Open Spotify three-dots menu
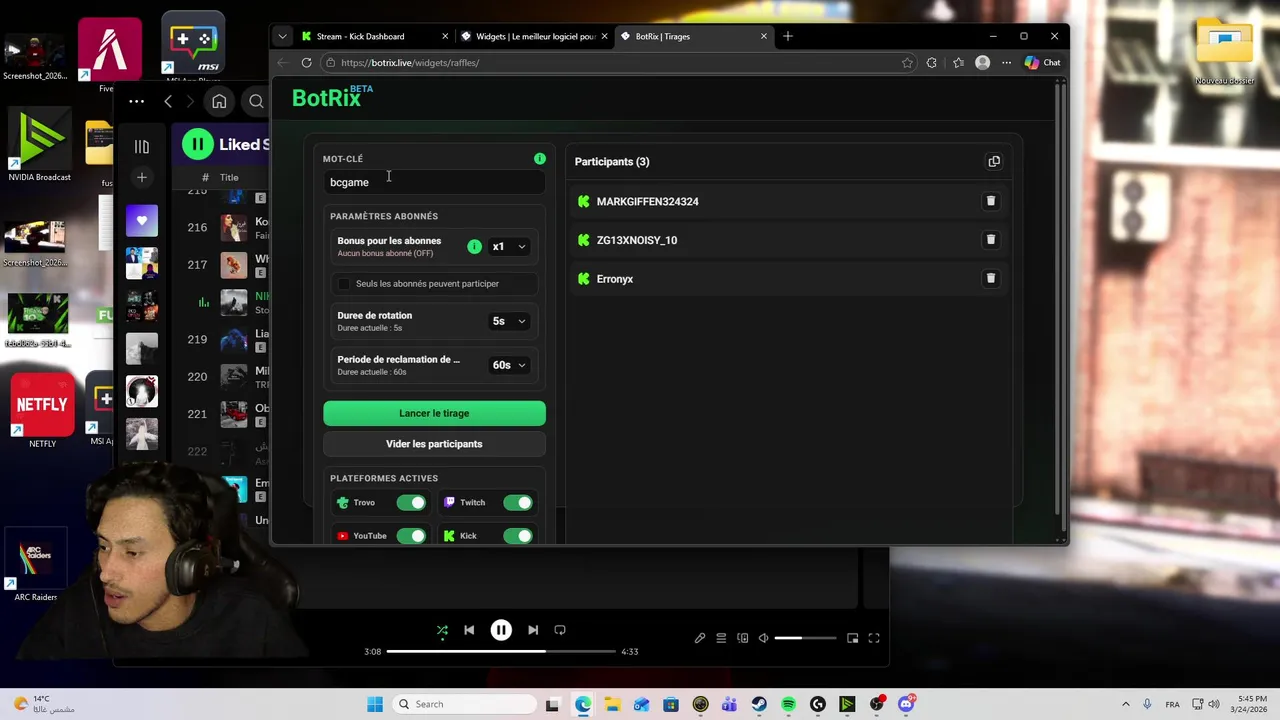Screen dimensions: 1280x720 (x=137, y=101)
